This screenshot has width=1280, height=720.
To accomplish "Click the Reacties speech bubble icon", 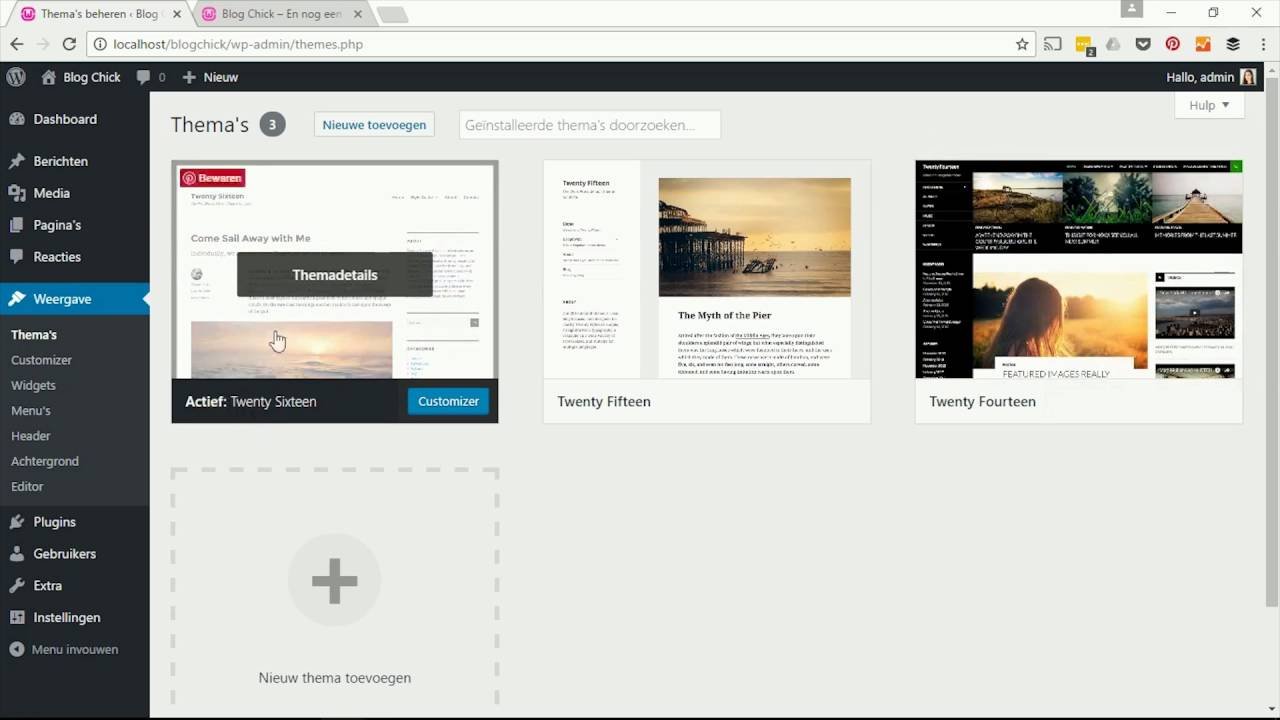I will click(18, 257).
